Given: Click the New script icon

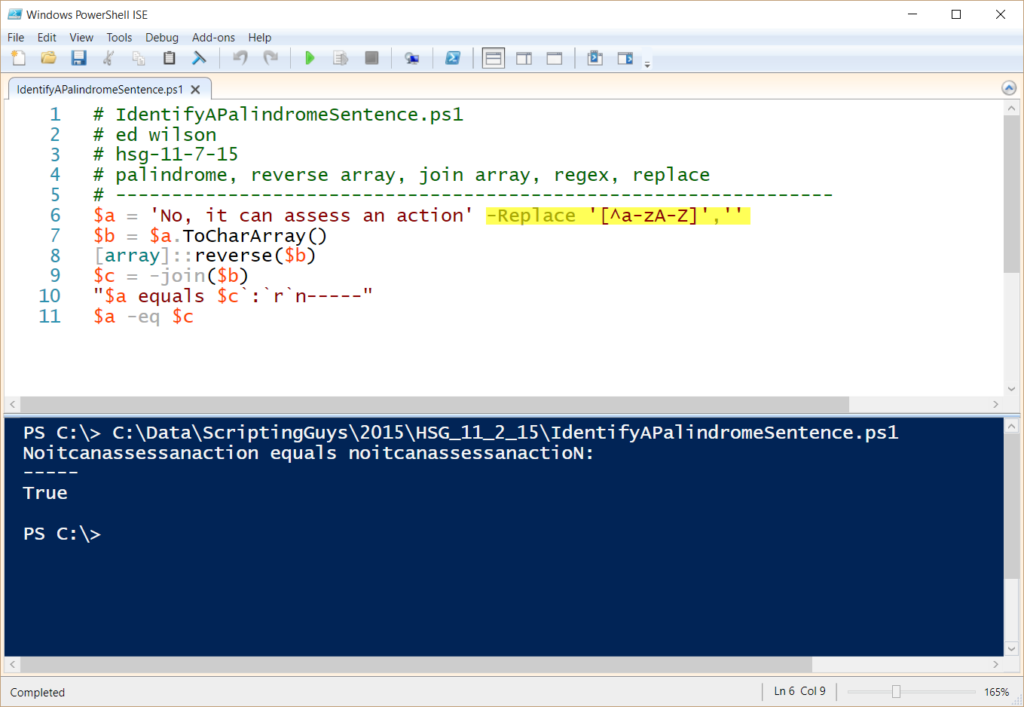Looking at the screenshot, I should point(18,59).
